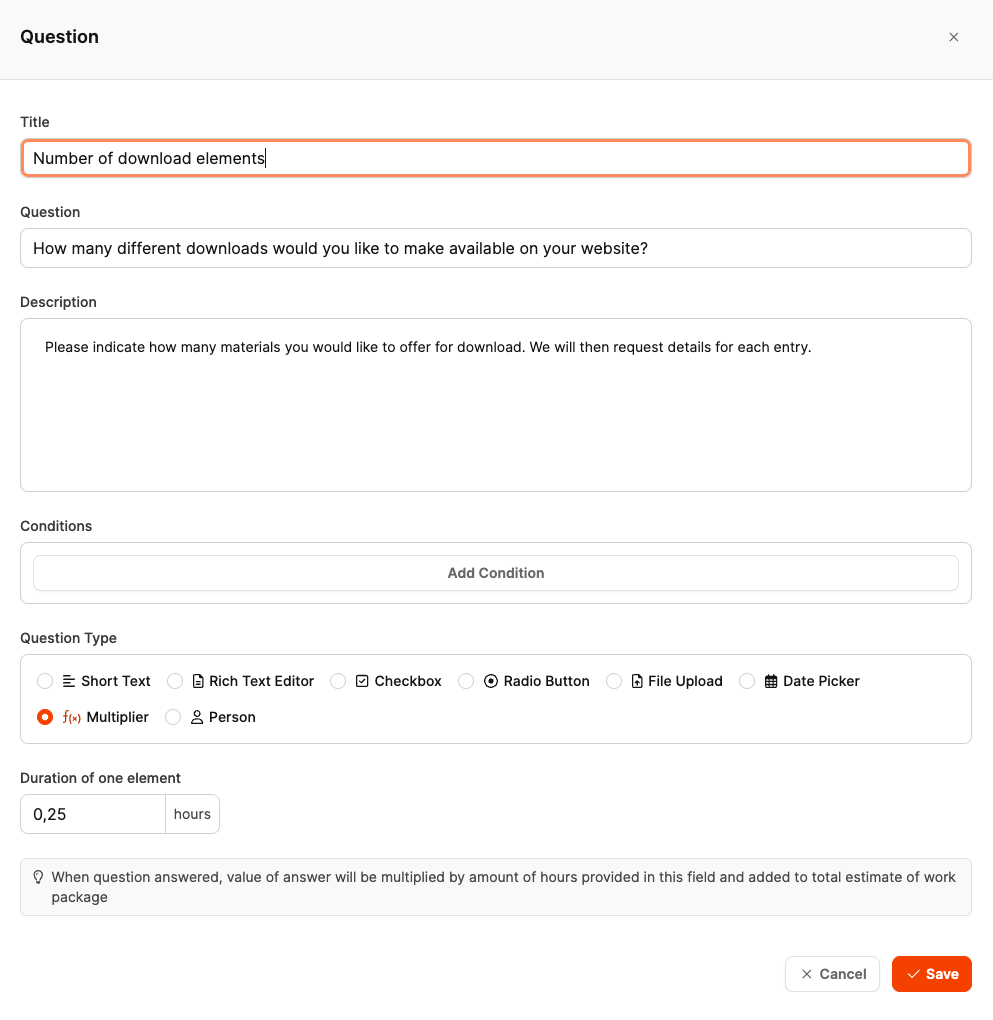Click the Multiplier function icon
The width and height of the screenshot is (993, 1020).
pyautogui.click(x=72, y=717)
